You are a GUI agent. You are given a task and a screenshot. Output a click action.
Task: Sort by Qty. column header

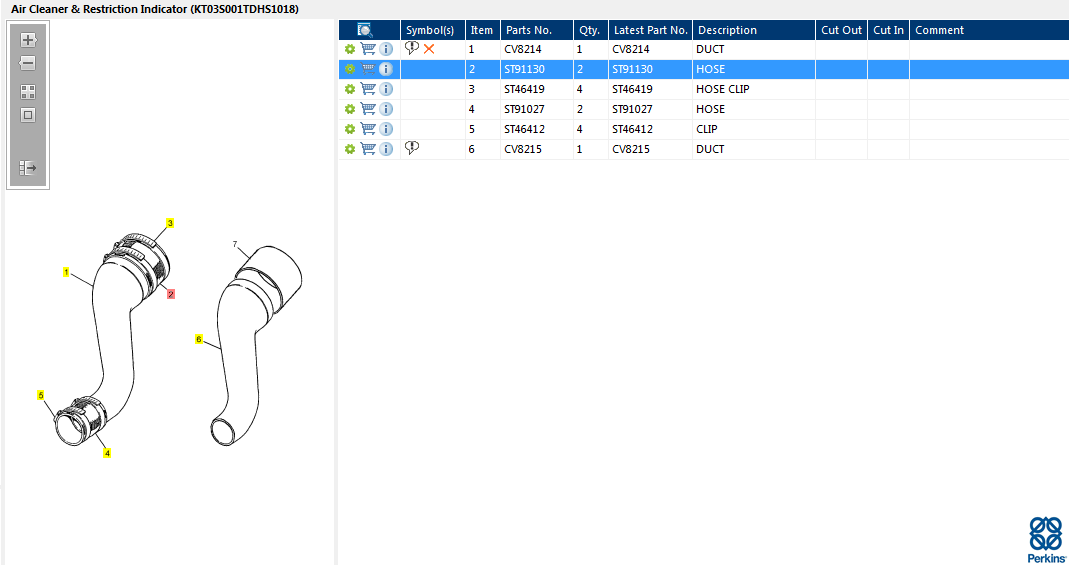point(589,30)
